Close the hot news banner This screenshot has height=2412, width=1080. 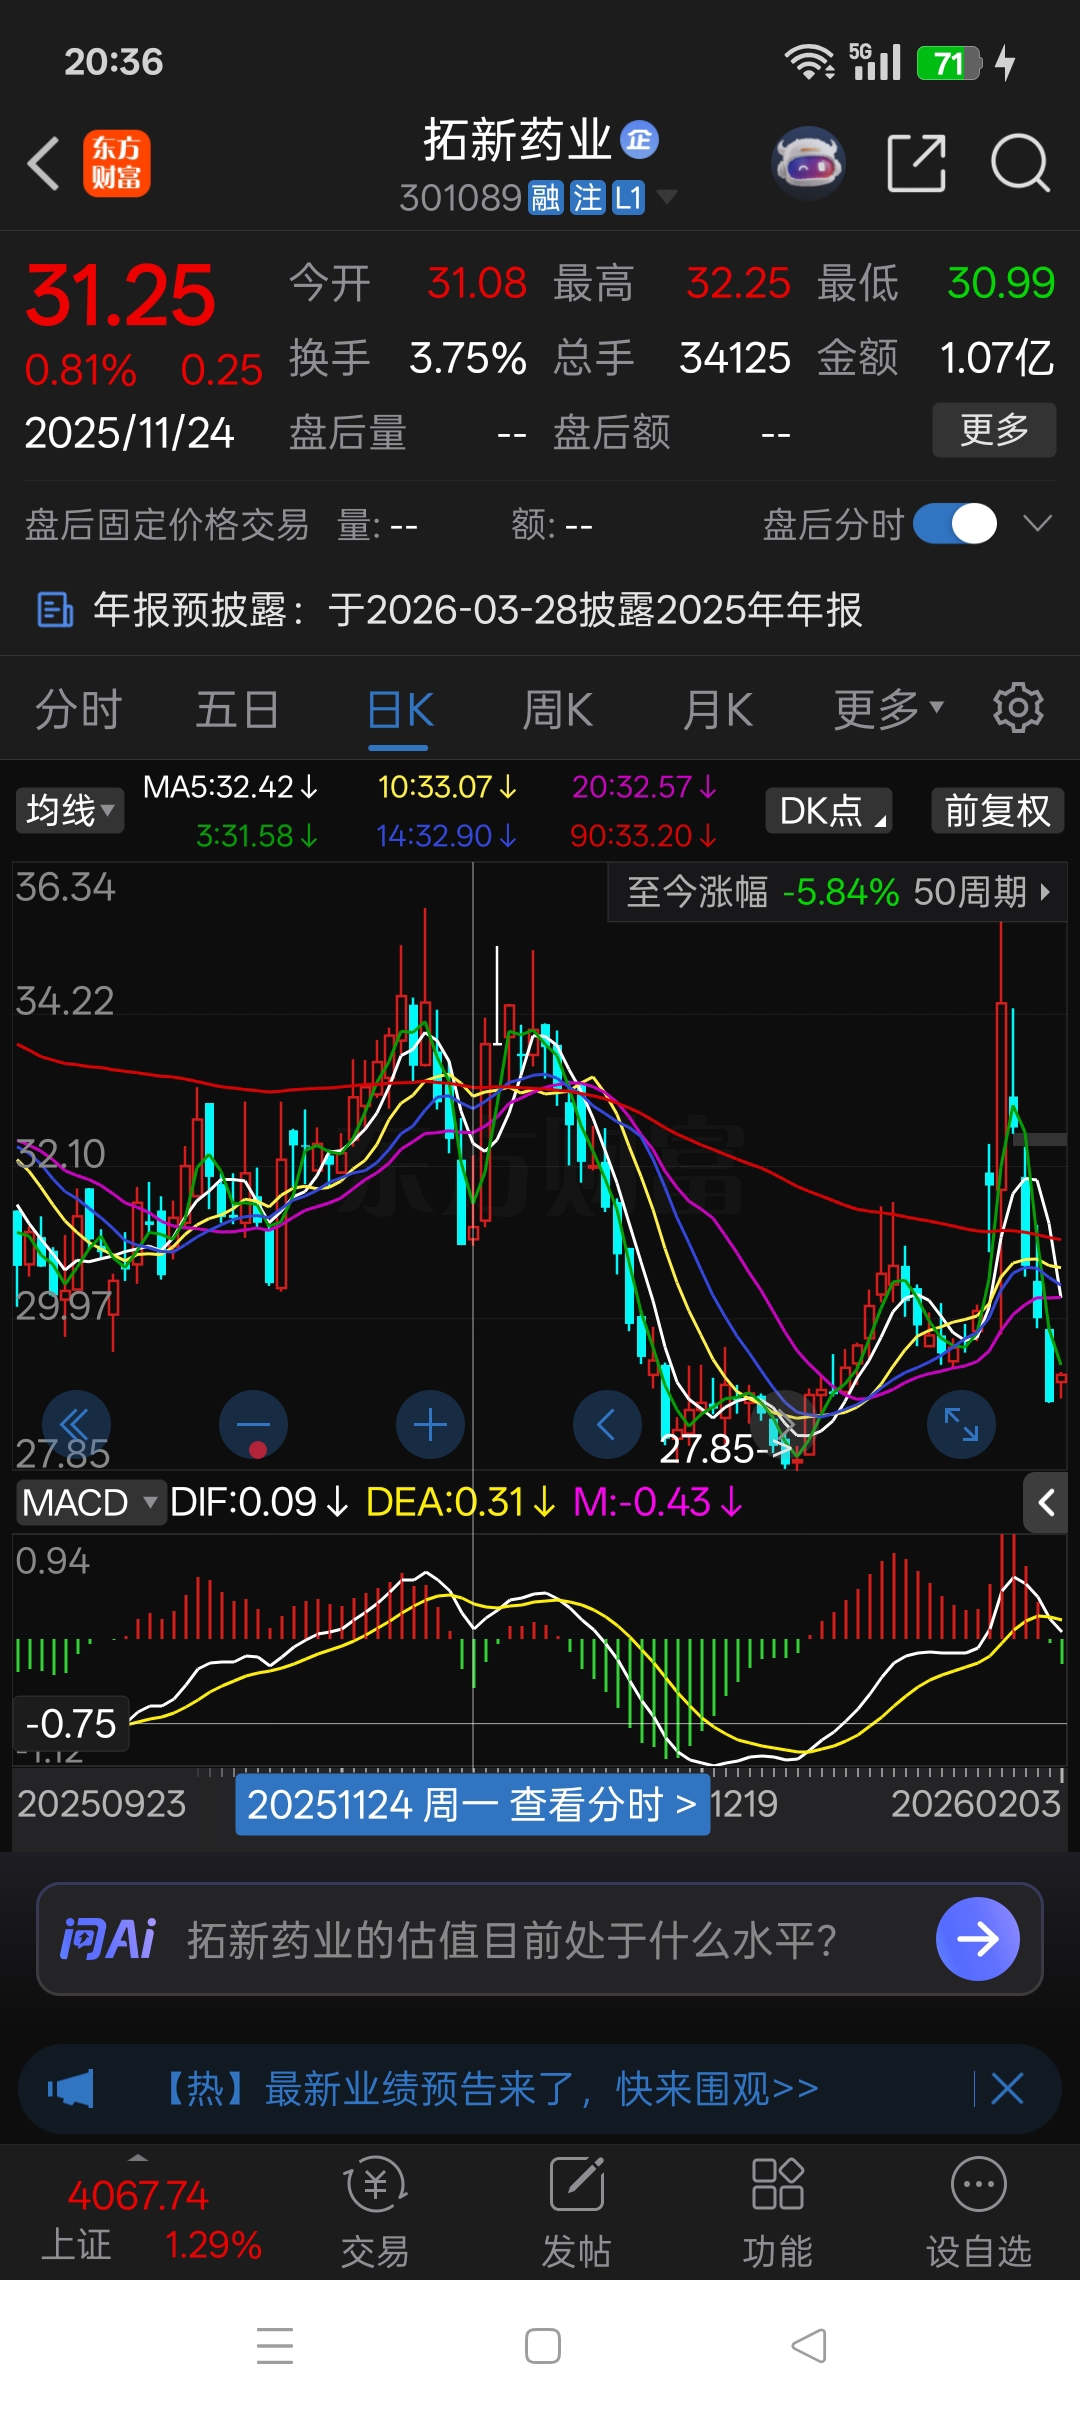click(x=1007, y=2088)
